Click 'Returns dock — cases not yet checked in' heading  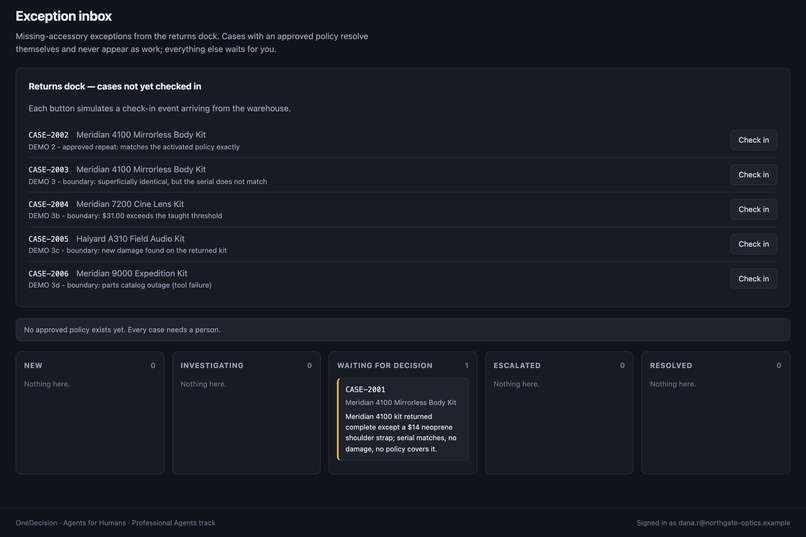[x=115, y=86]
